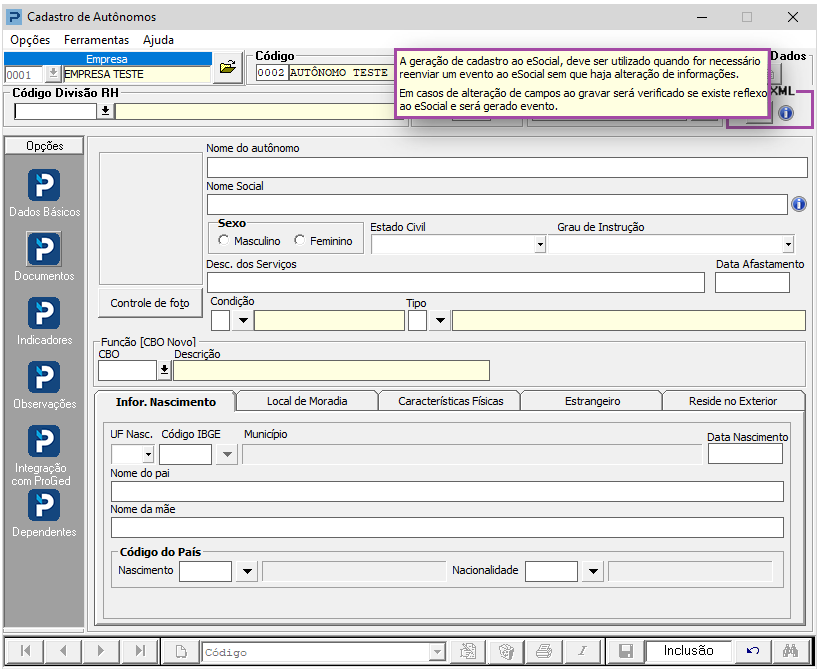Viewport: 821px width, 669px height.
Task: Open the Opções menu
Action: [x=30, y=40]
